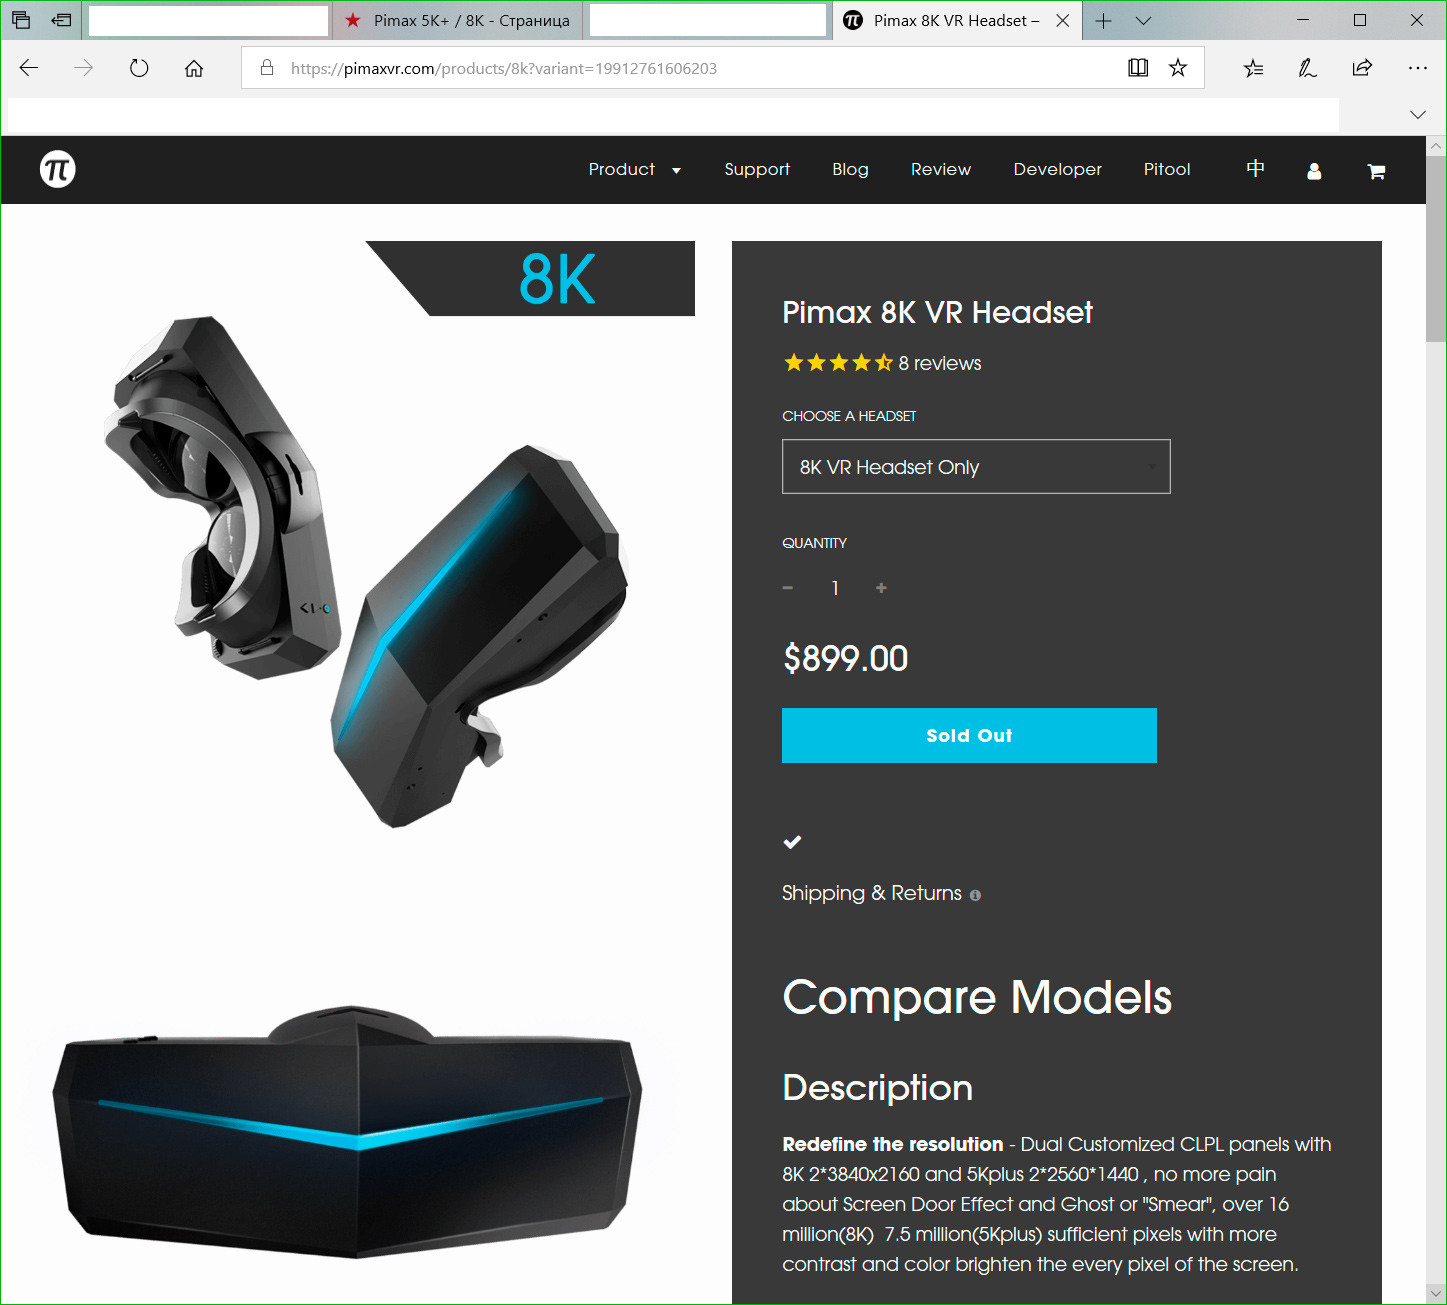1447x1305 pixels.
Task: Open the Choose a Headset dropdown
Action: 976,467
